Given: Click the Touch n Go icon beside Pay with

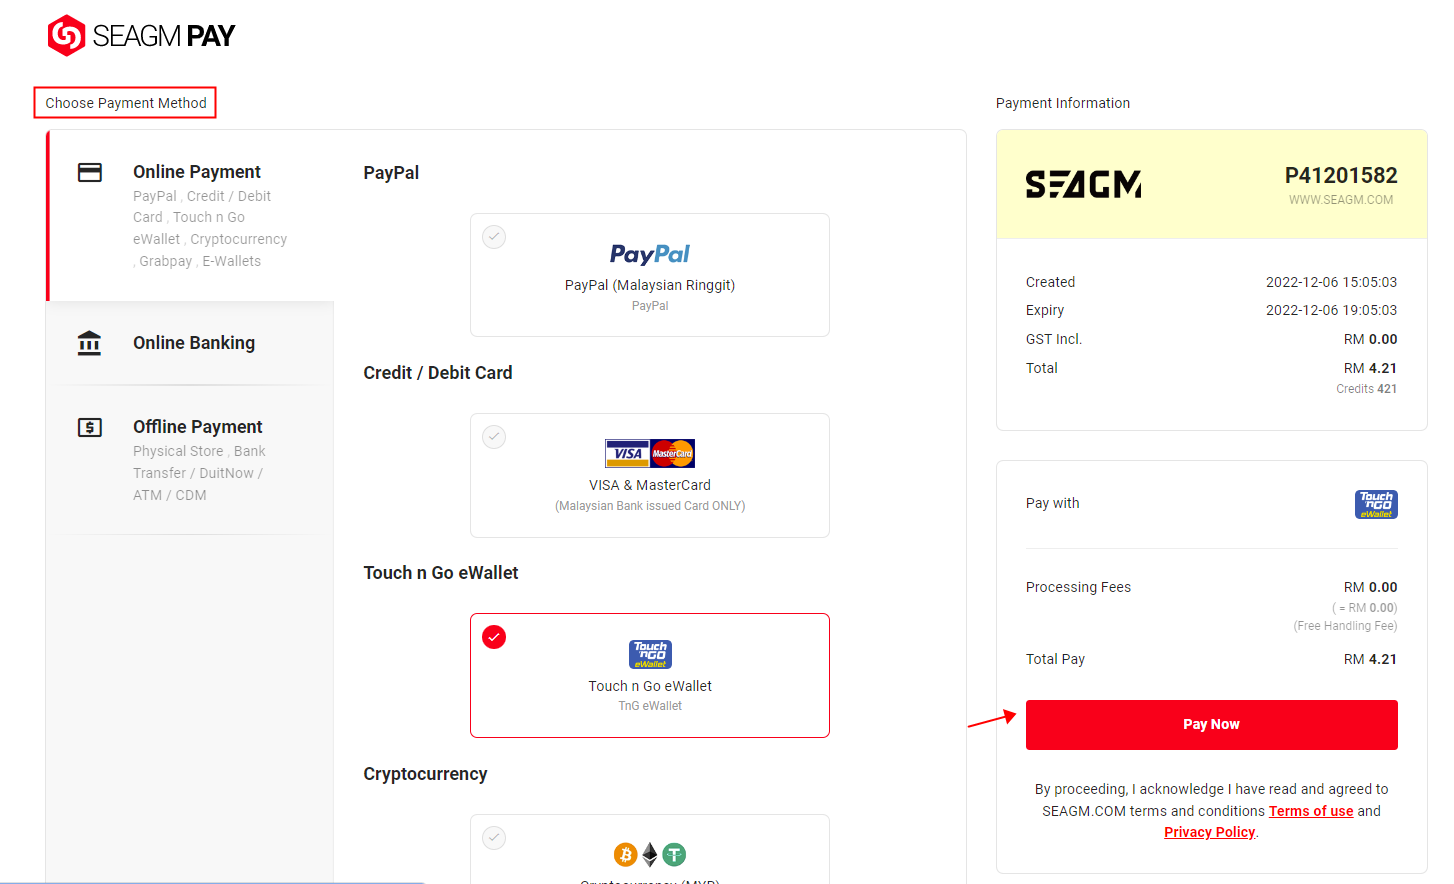Looking at the screenshot, I should (x=1376, y=504).
